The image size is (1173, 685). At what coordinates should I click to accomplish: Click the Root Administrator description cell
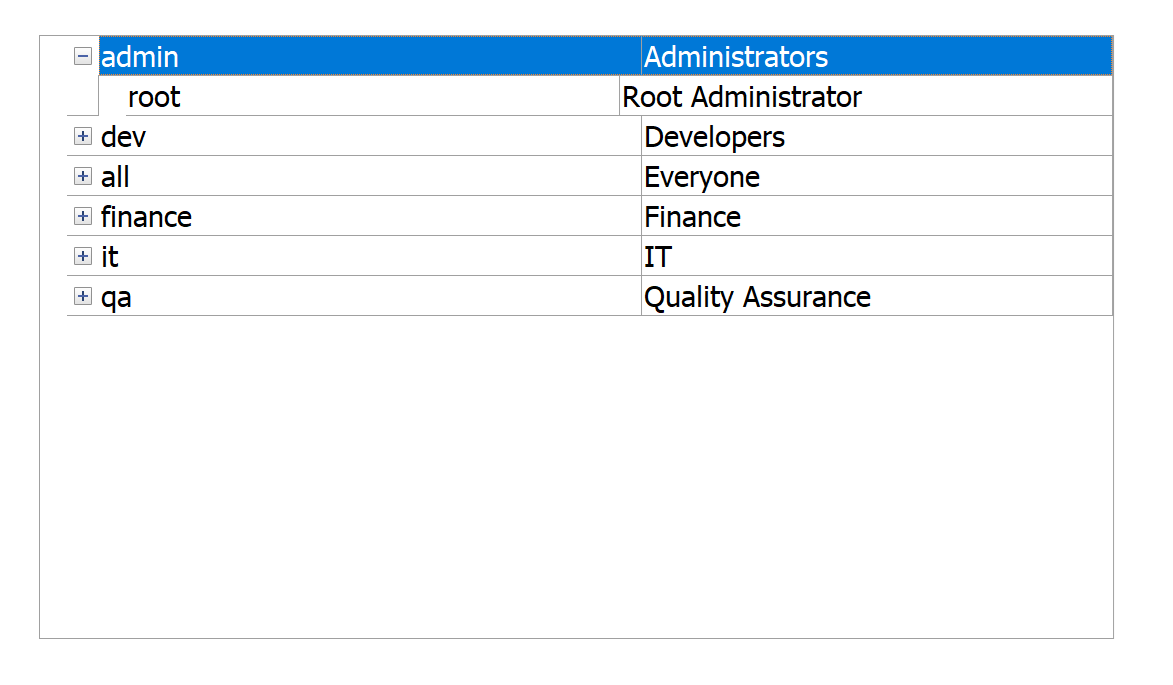coord(742,97)
